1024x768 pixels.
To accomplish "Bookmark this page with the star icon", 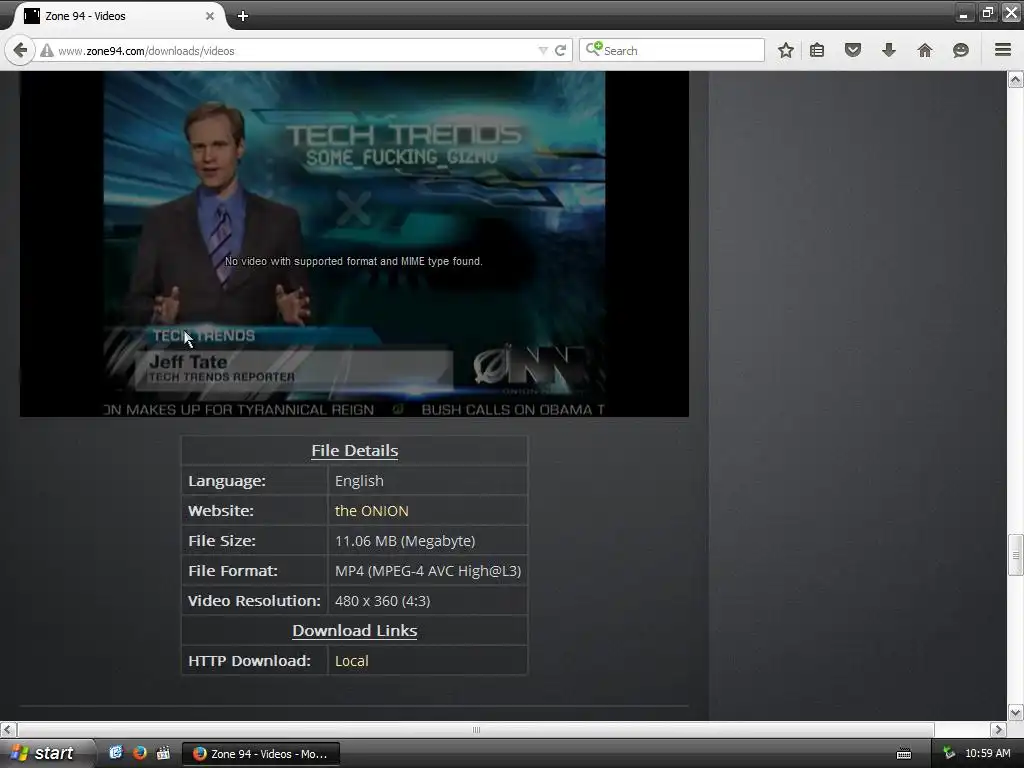I will point(786,50).
